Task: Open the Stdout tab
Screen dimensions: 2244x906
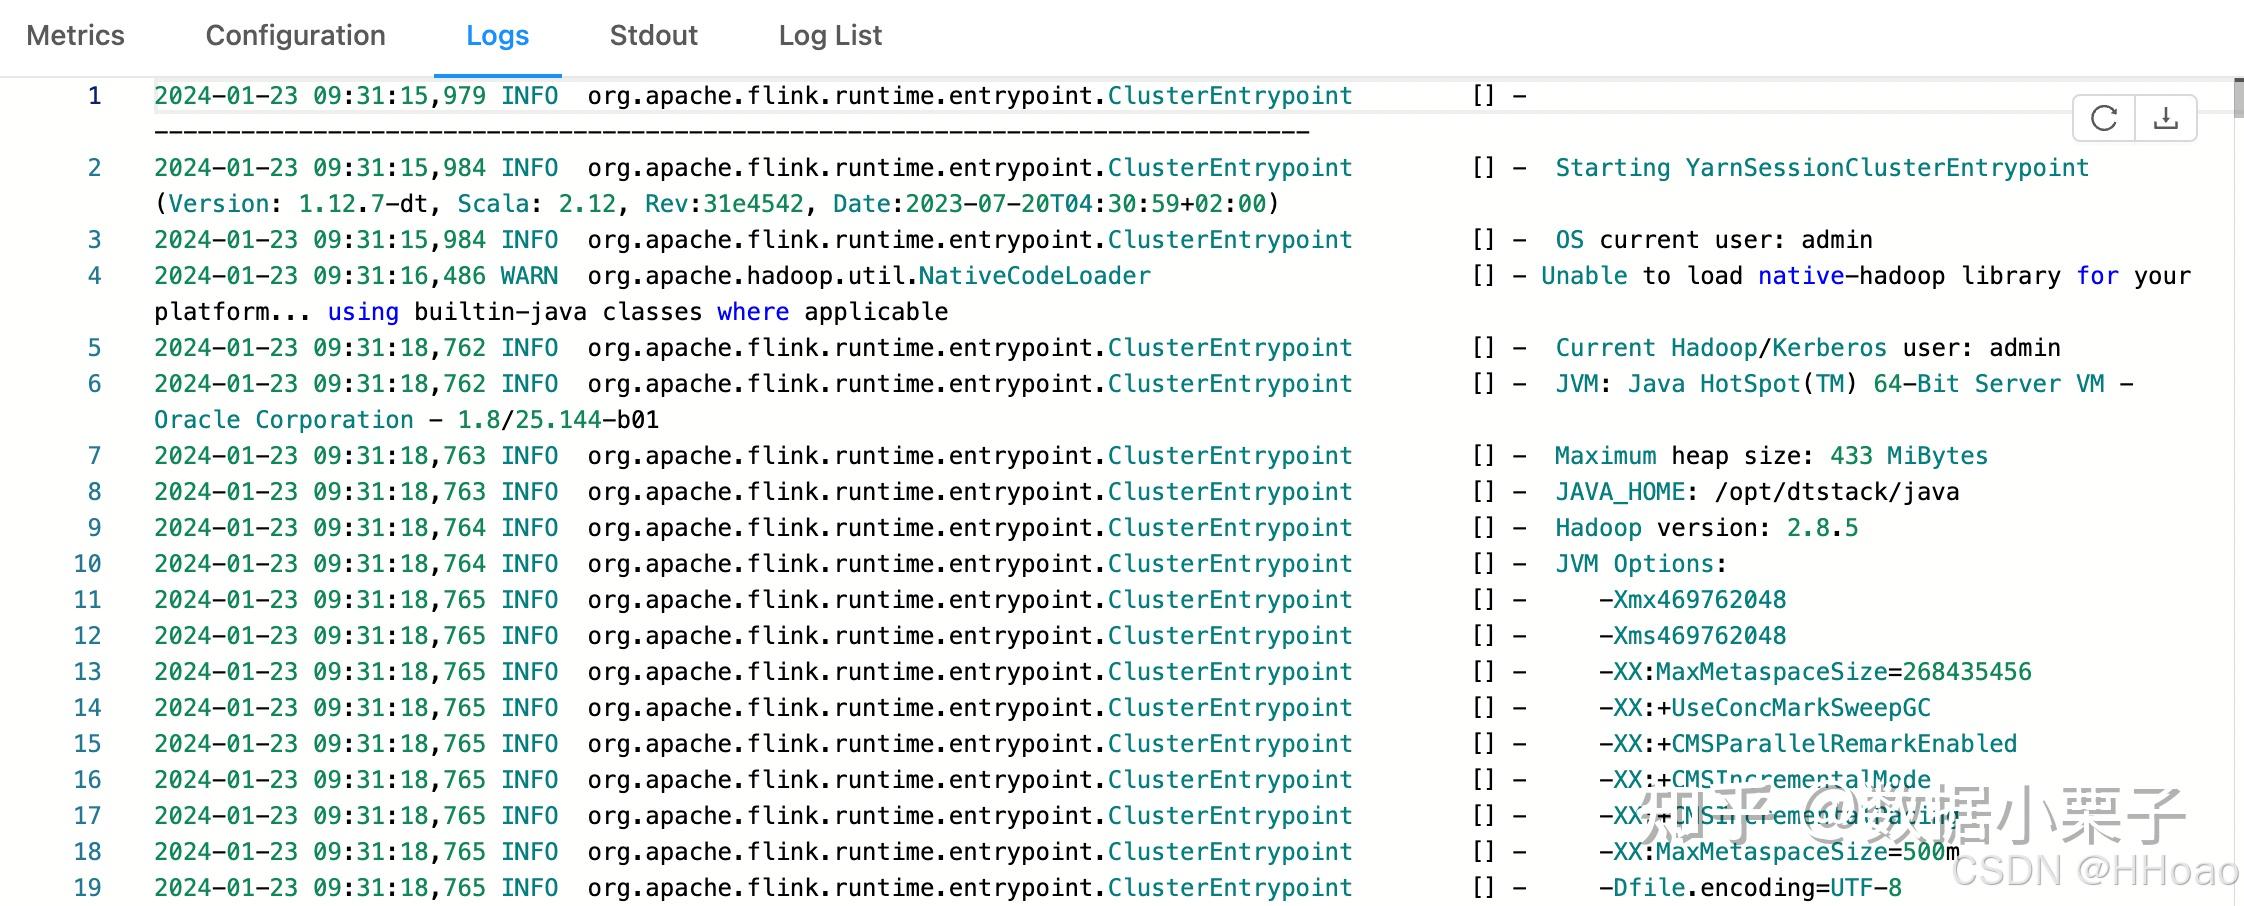Action: click(653, 36)
